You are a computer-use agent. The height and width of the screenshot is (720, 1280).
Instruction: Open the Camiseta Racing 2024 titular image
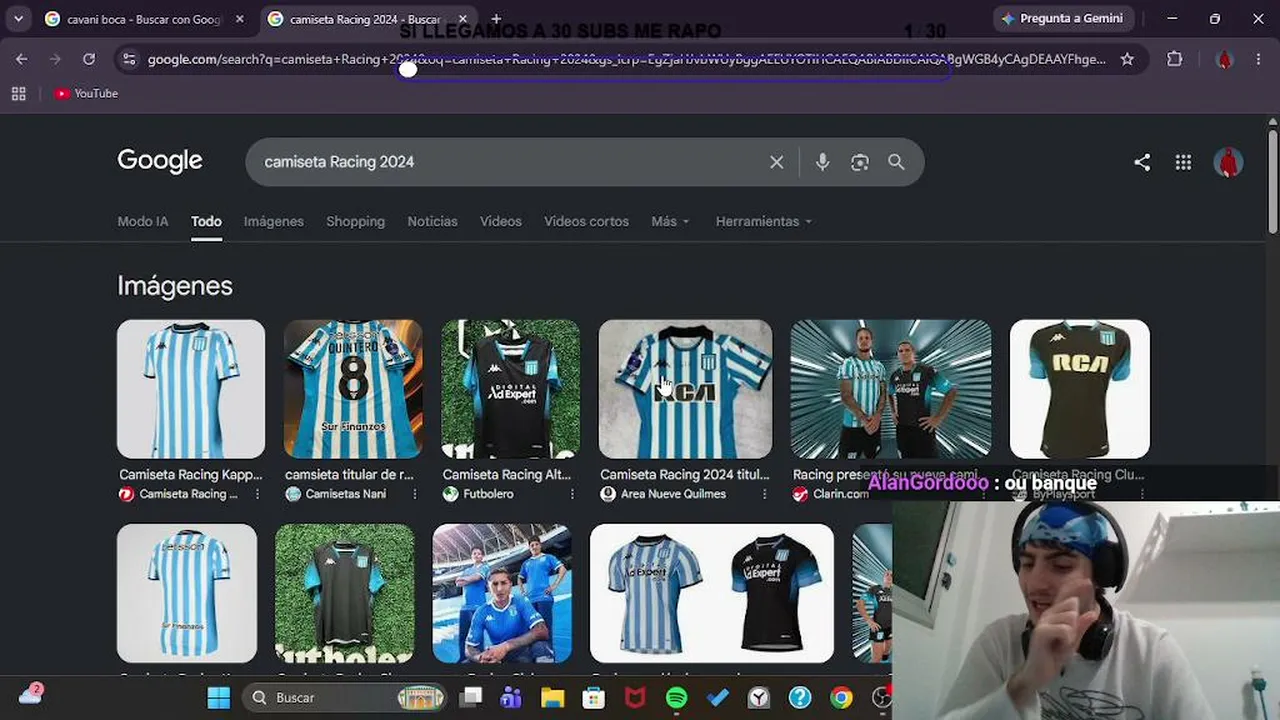(685, 389)
